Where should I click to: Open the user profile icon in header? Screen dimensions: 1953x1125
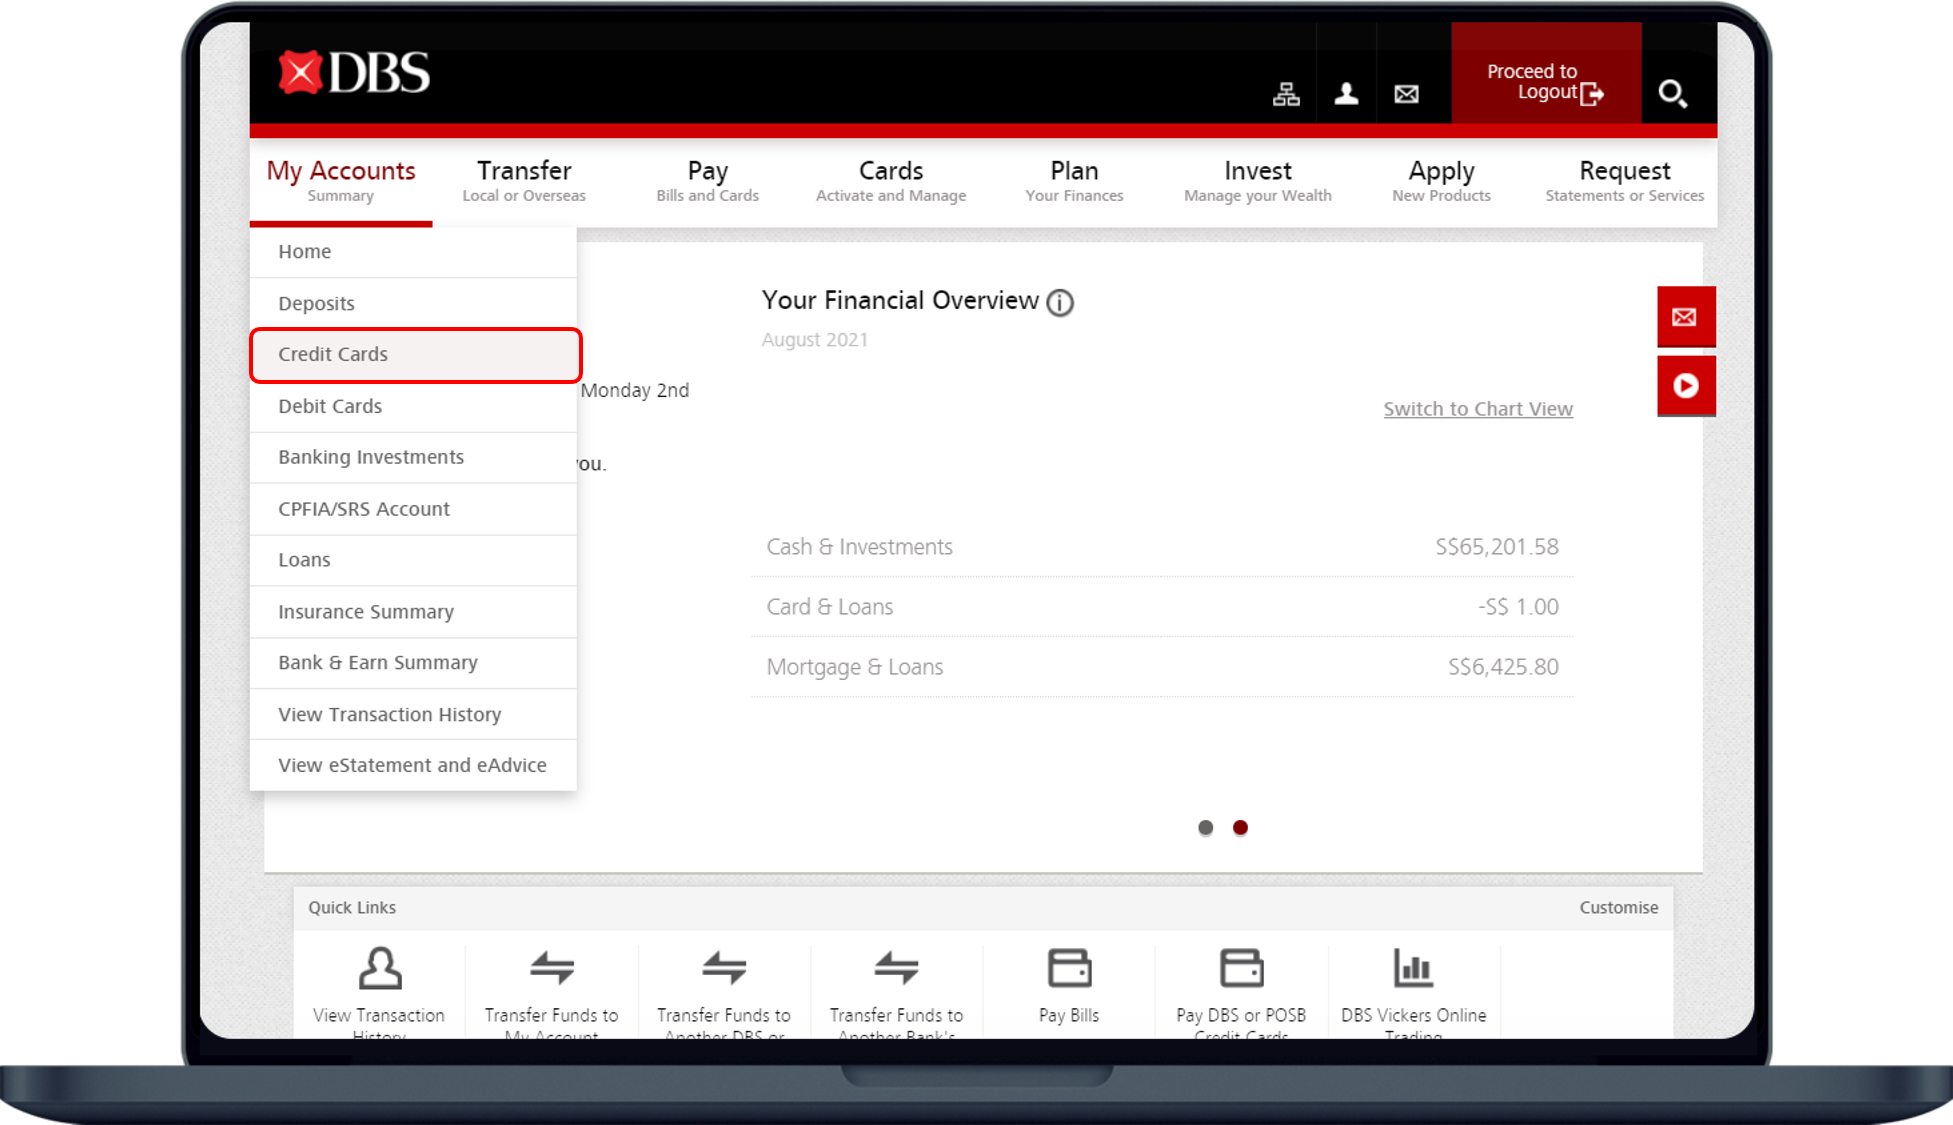pyautogui.click(x=1346, y=94)
